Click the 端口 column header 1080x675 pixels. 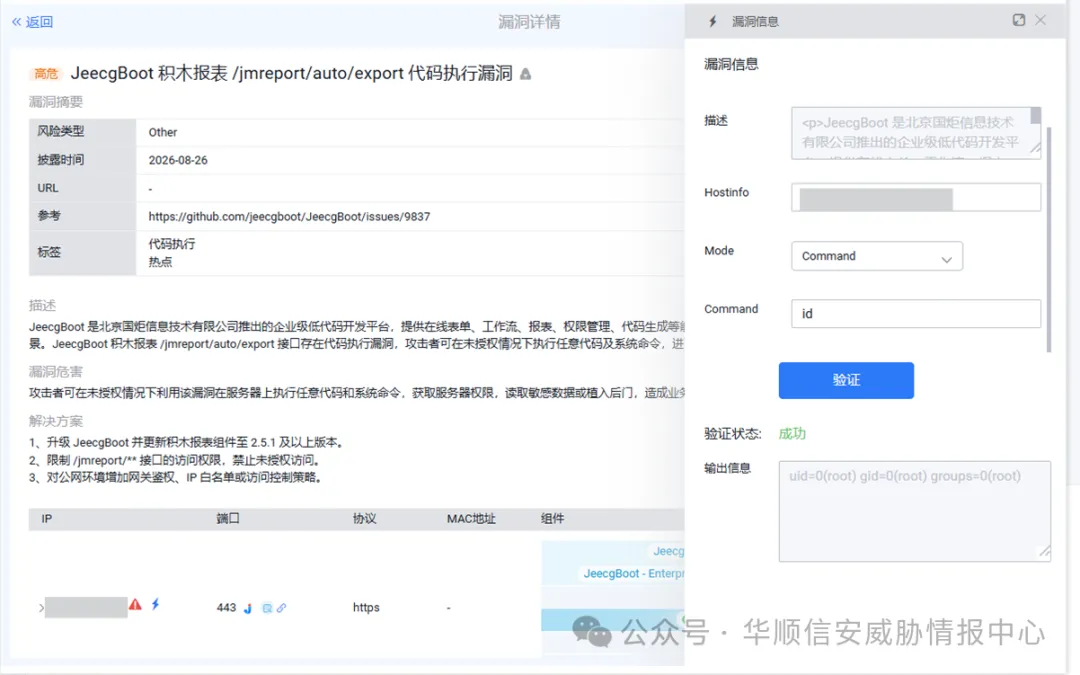228,519
